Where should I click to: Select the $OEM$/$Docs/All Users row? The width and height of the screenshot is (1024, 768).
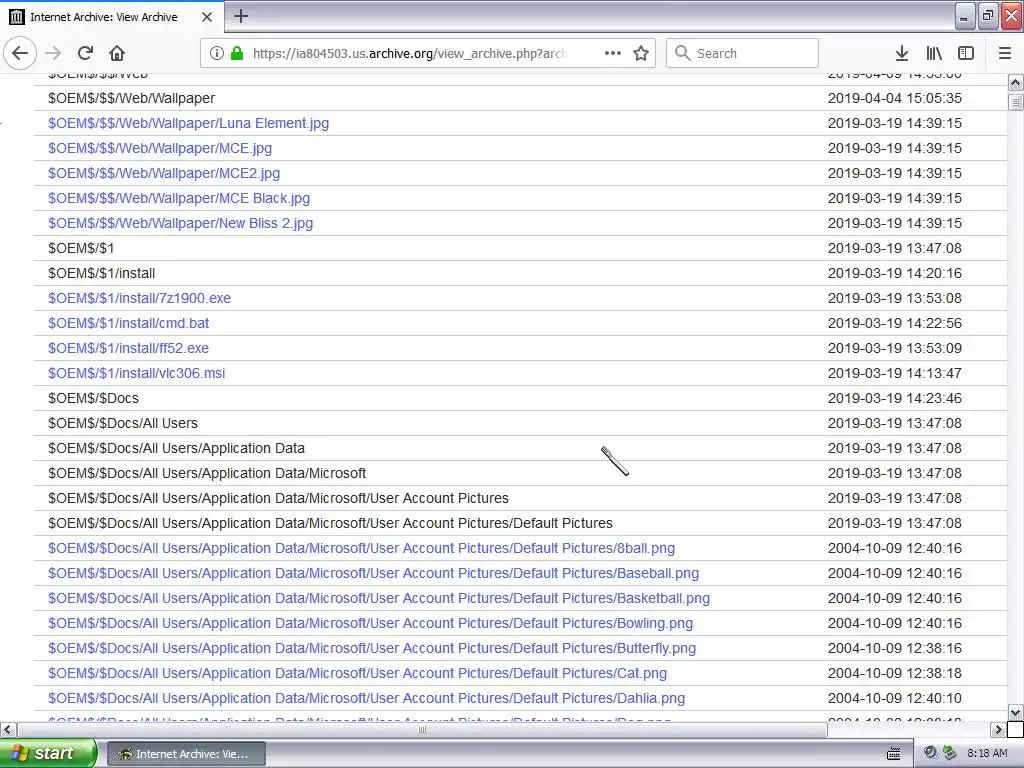(x=520, y=423)
